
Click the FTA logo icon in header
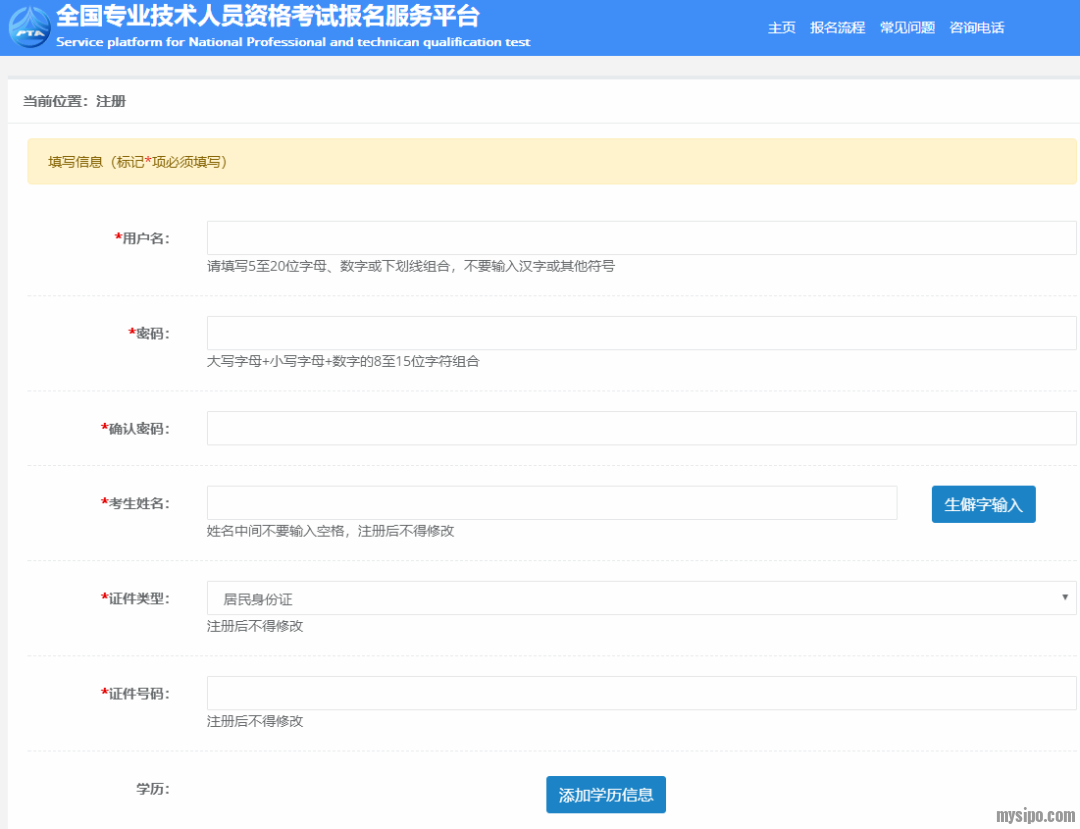tap(29, 27)
